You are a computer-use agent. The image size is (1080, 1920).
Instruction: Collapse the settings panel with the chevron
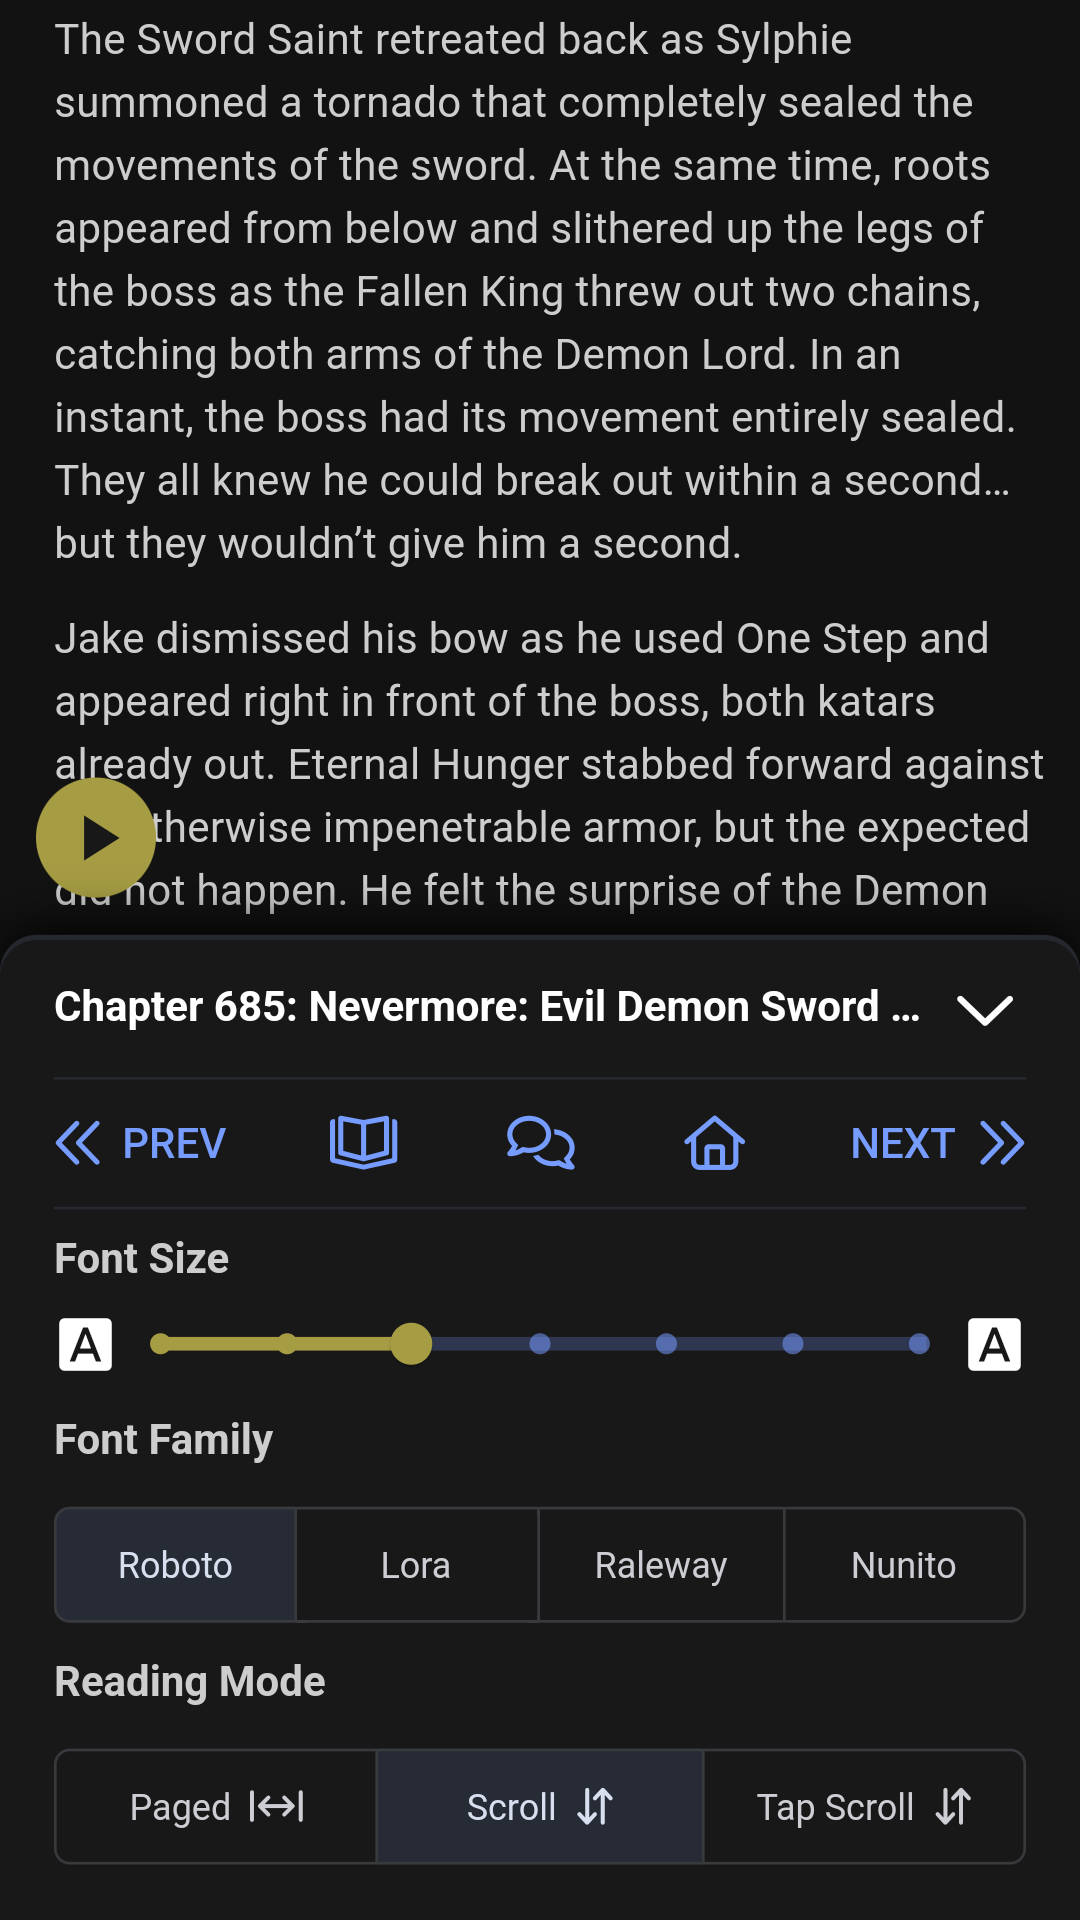pyautogui.click(x=985, y=1009)
